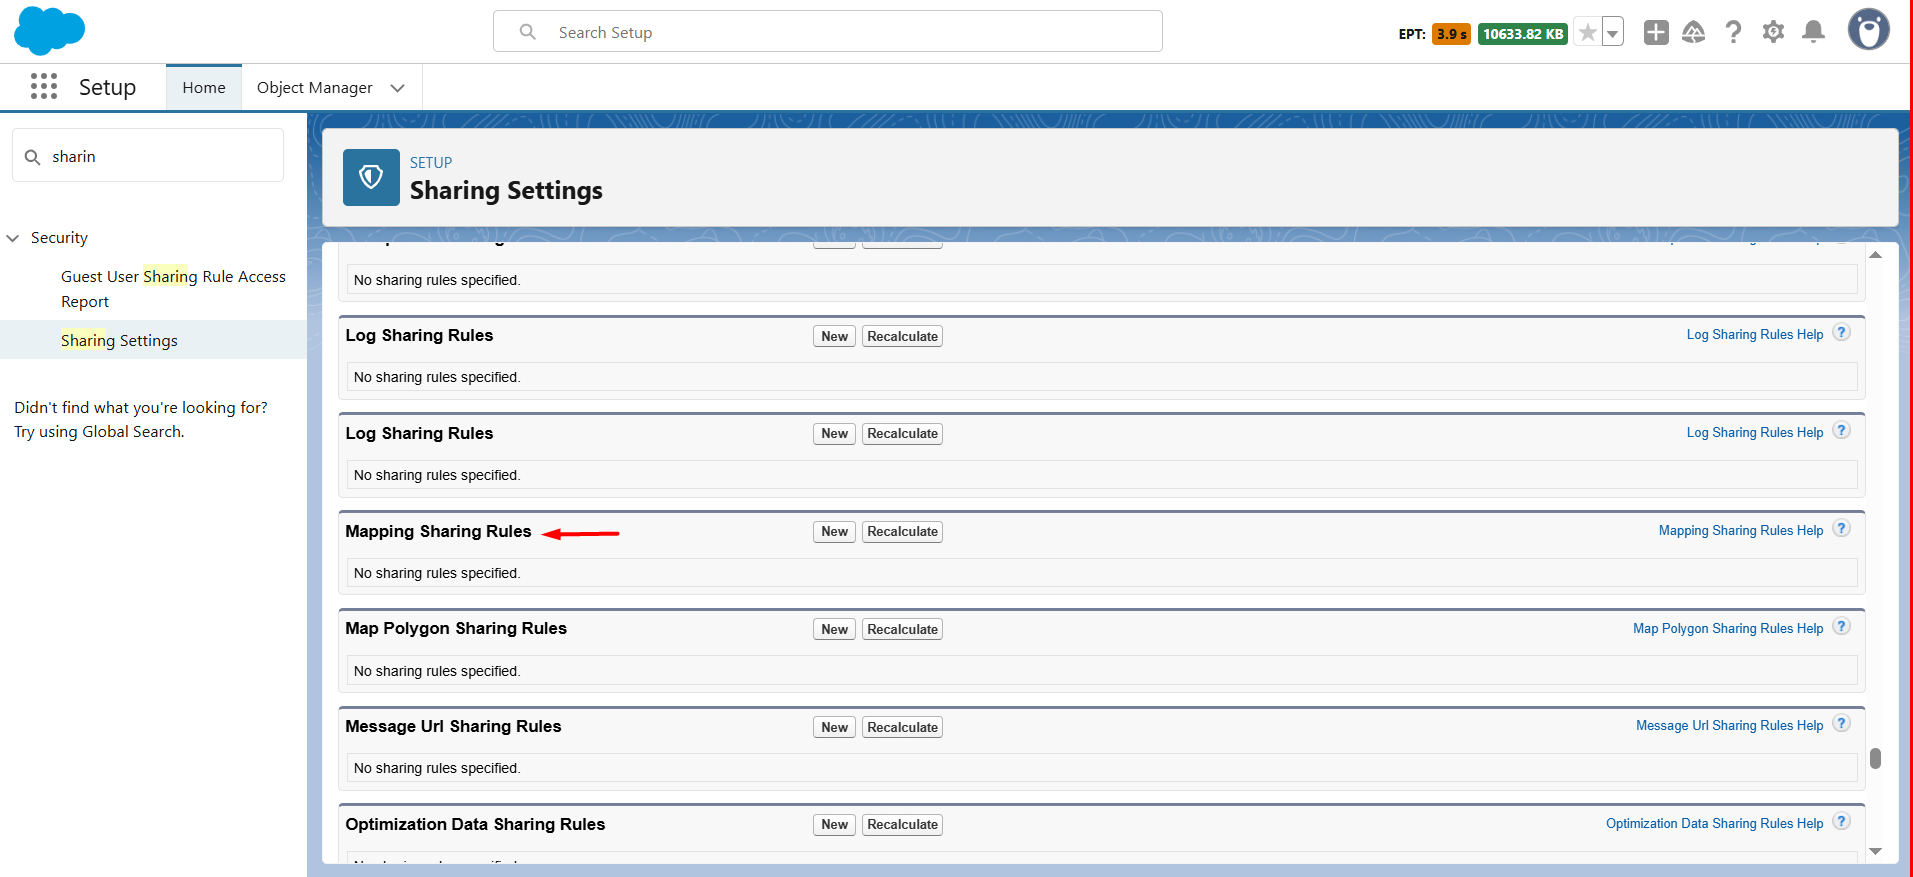Click the first Log Sharing Rules help icon

(1841, 333)
